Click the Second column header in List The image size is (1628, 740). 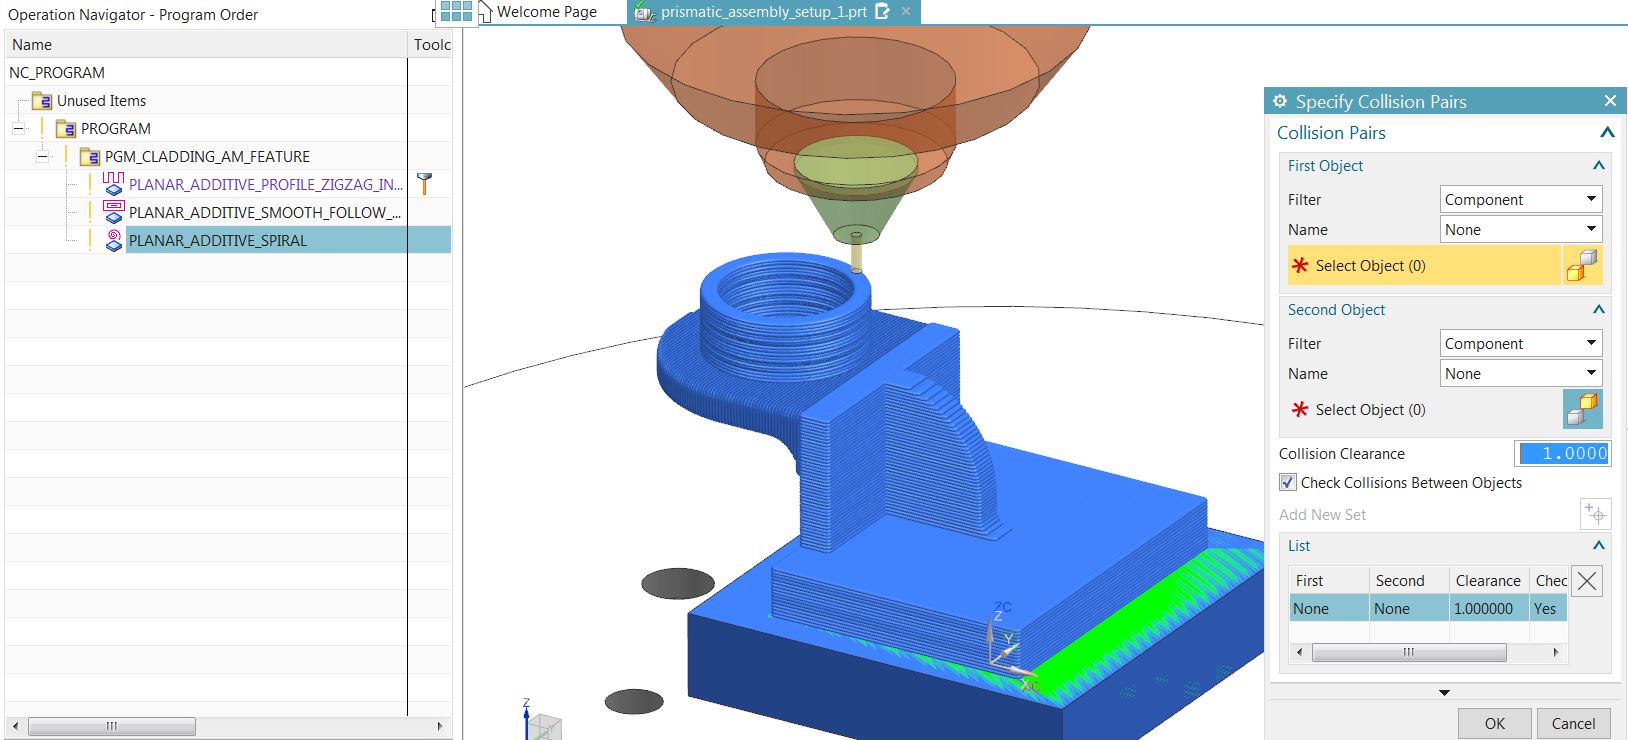tap(1409, 580)
